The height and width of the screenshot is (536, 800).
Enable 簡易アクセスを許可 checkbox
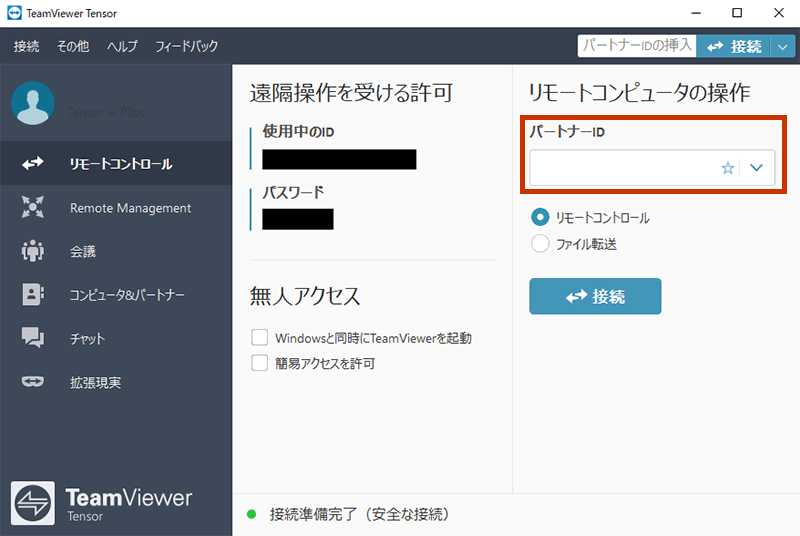(259, 363)
